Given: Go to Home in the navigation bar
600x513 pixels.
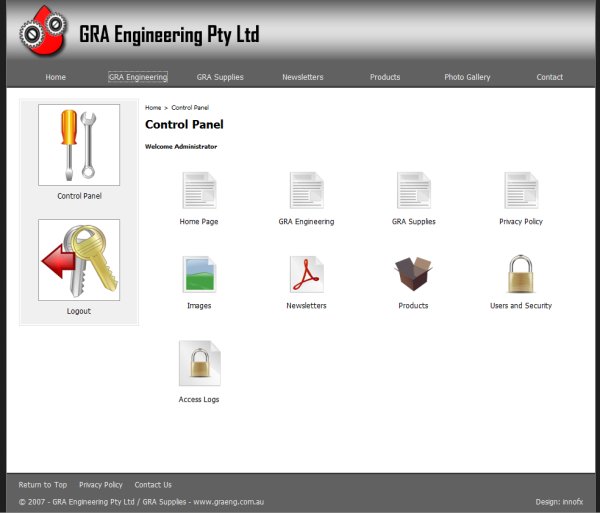Looking at the screenshot, I should pos(55,77).
